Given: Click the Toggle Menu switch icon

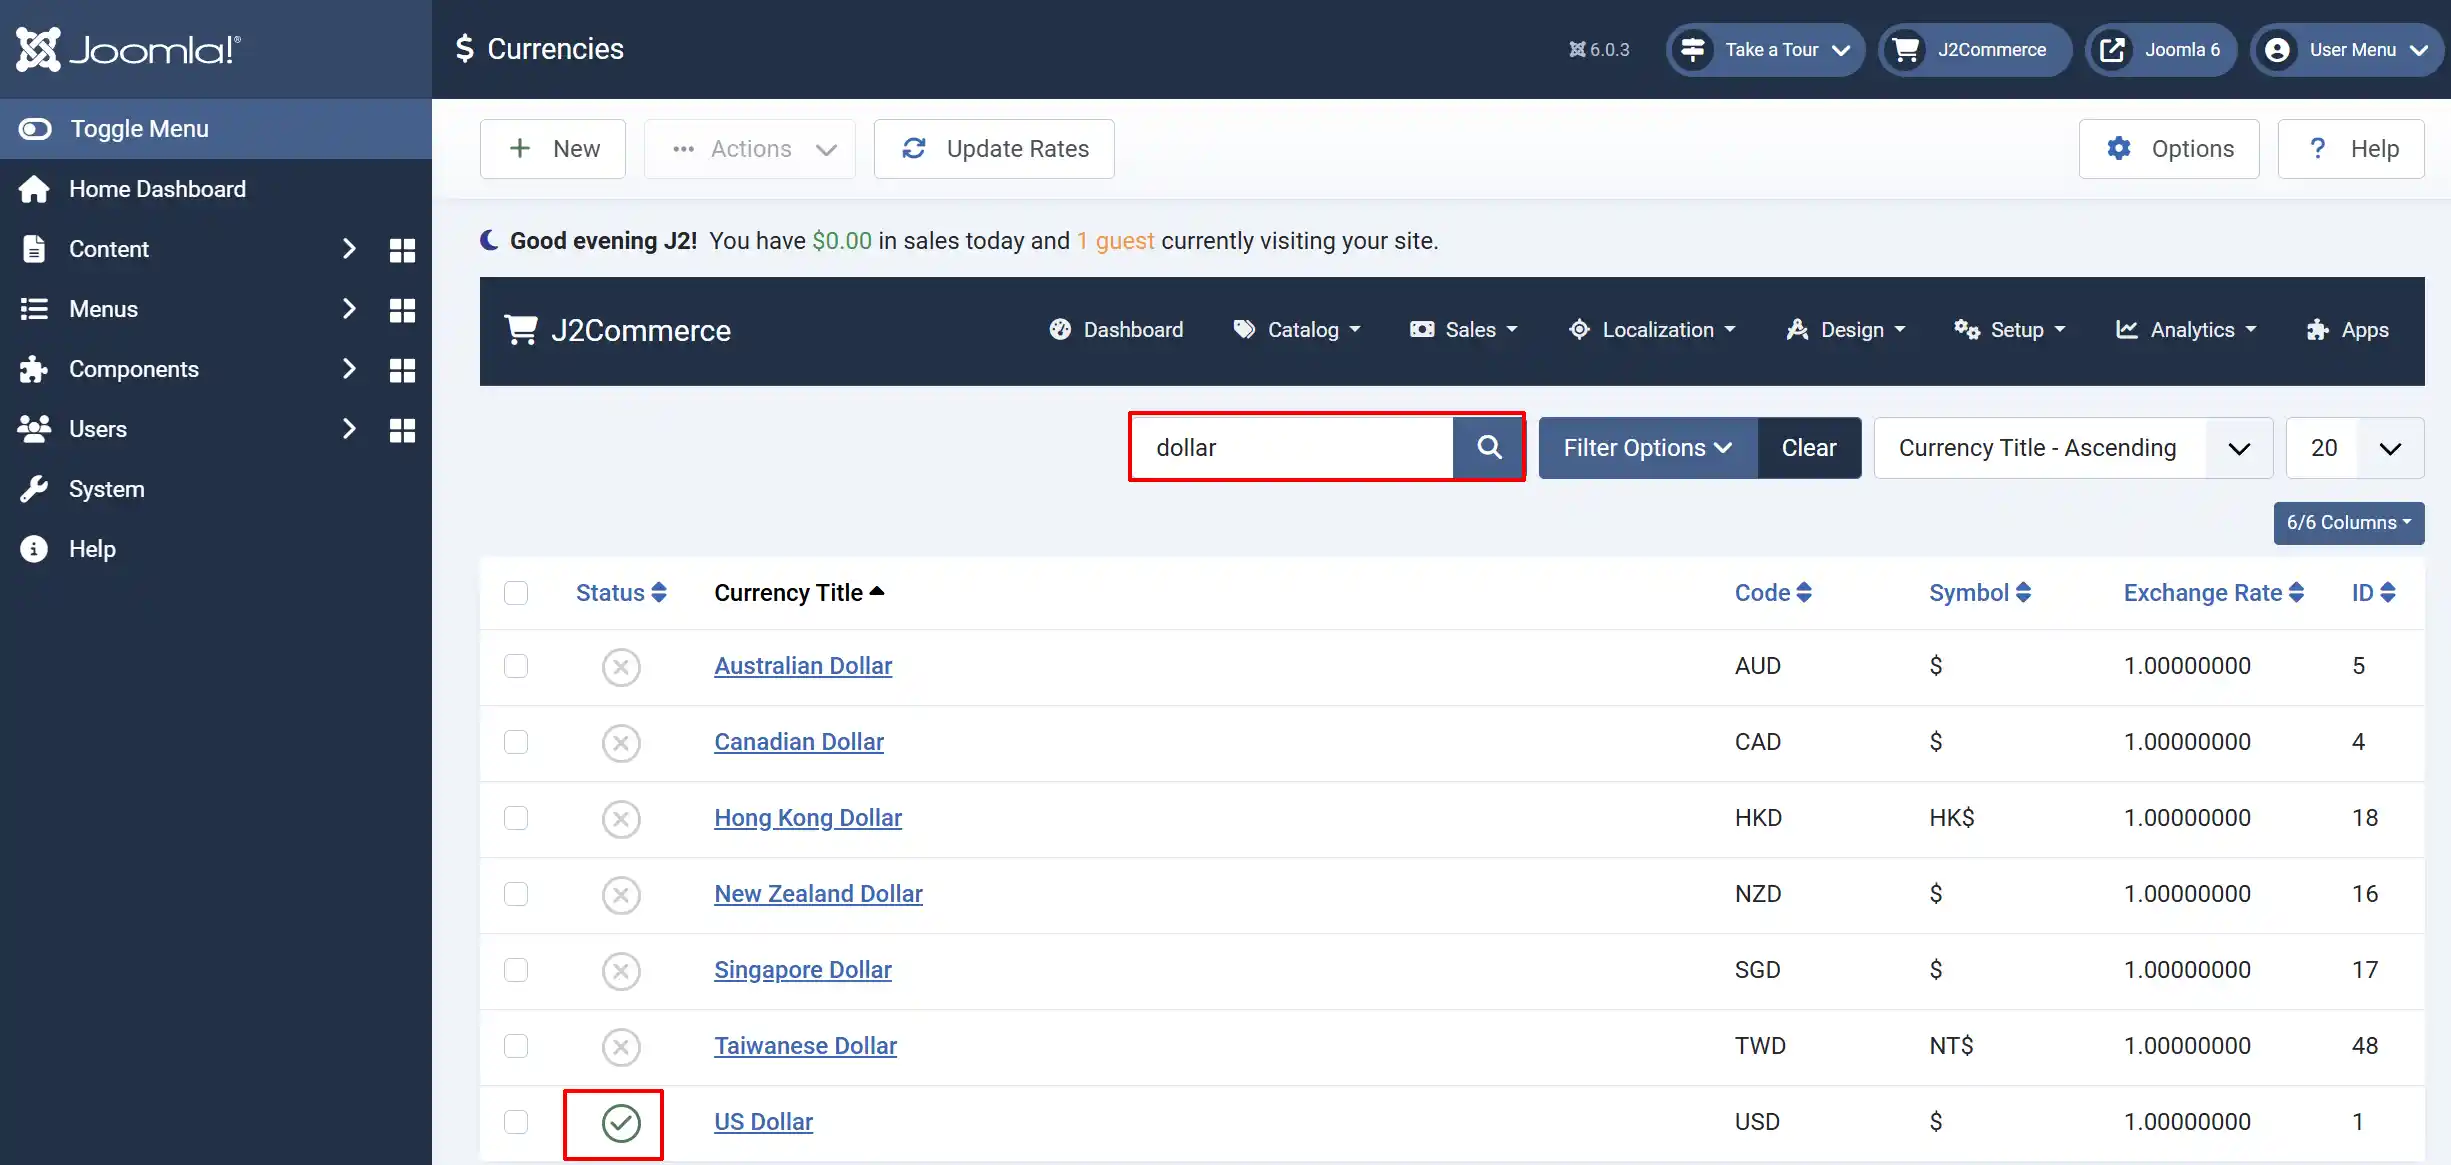Looking at the screenshot, I should point(35,129).
